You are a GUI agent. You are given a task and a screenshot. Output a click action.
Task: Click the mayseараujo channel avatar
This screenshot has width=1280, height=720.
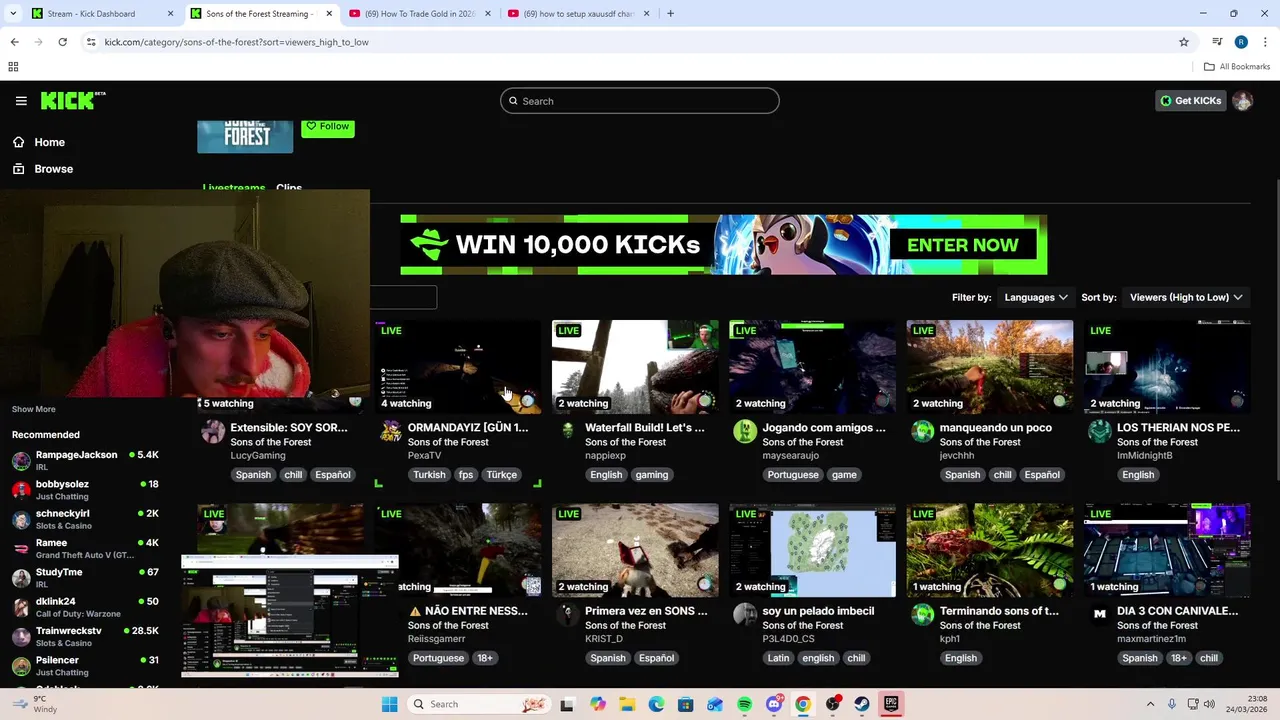(x=745, y=431)
